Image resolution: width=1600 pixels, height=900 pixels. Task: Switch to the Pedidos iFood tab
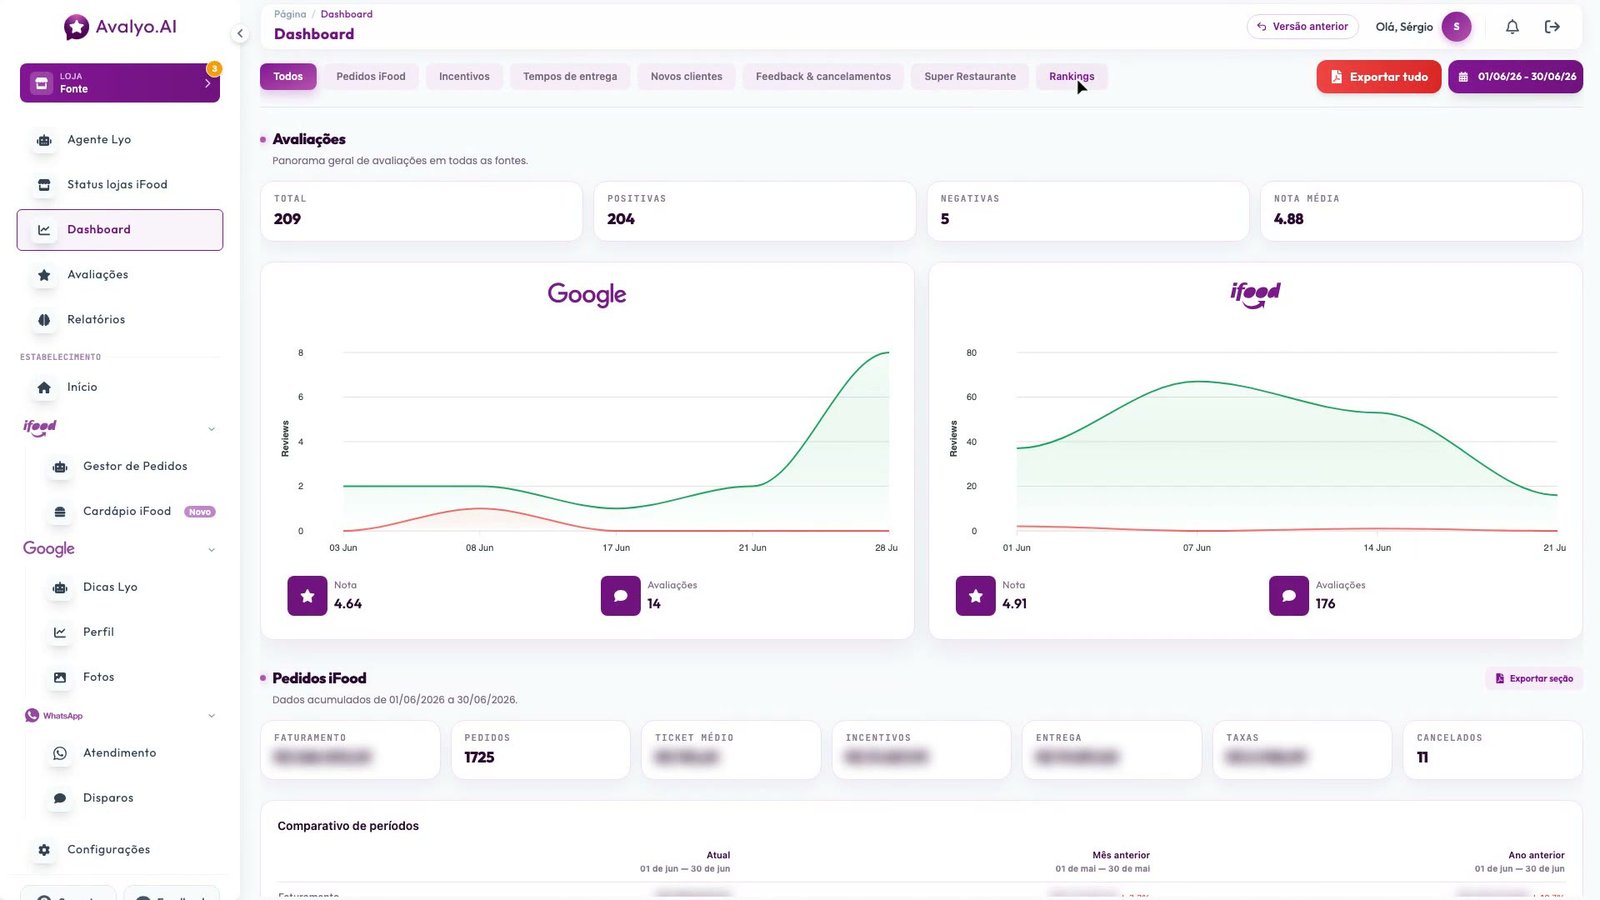click(371, 77)
